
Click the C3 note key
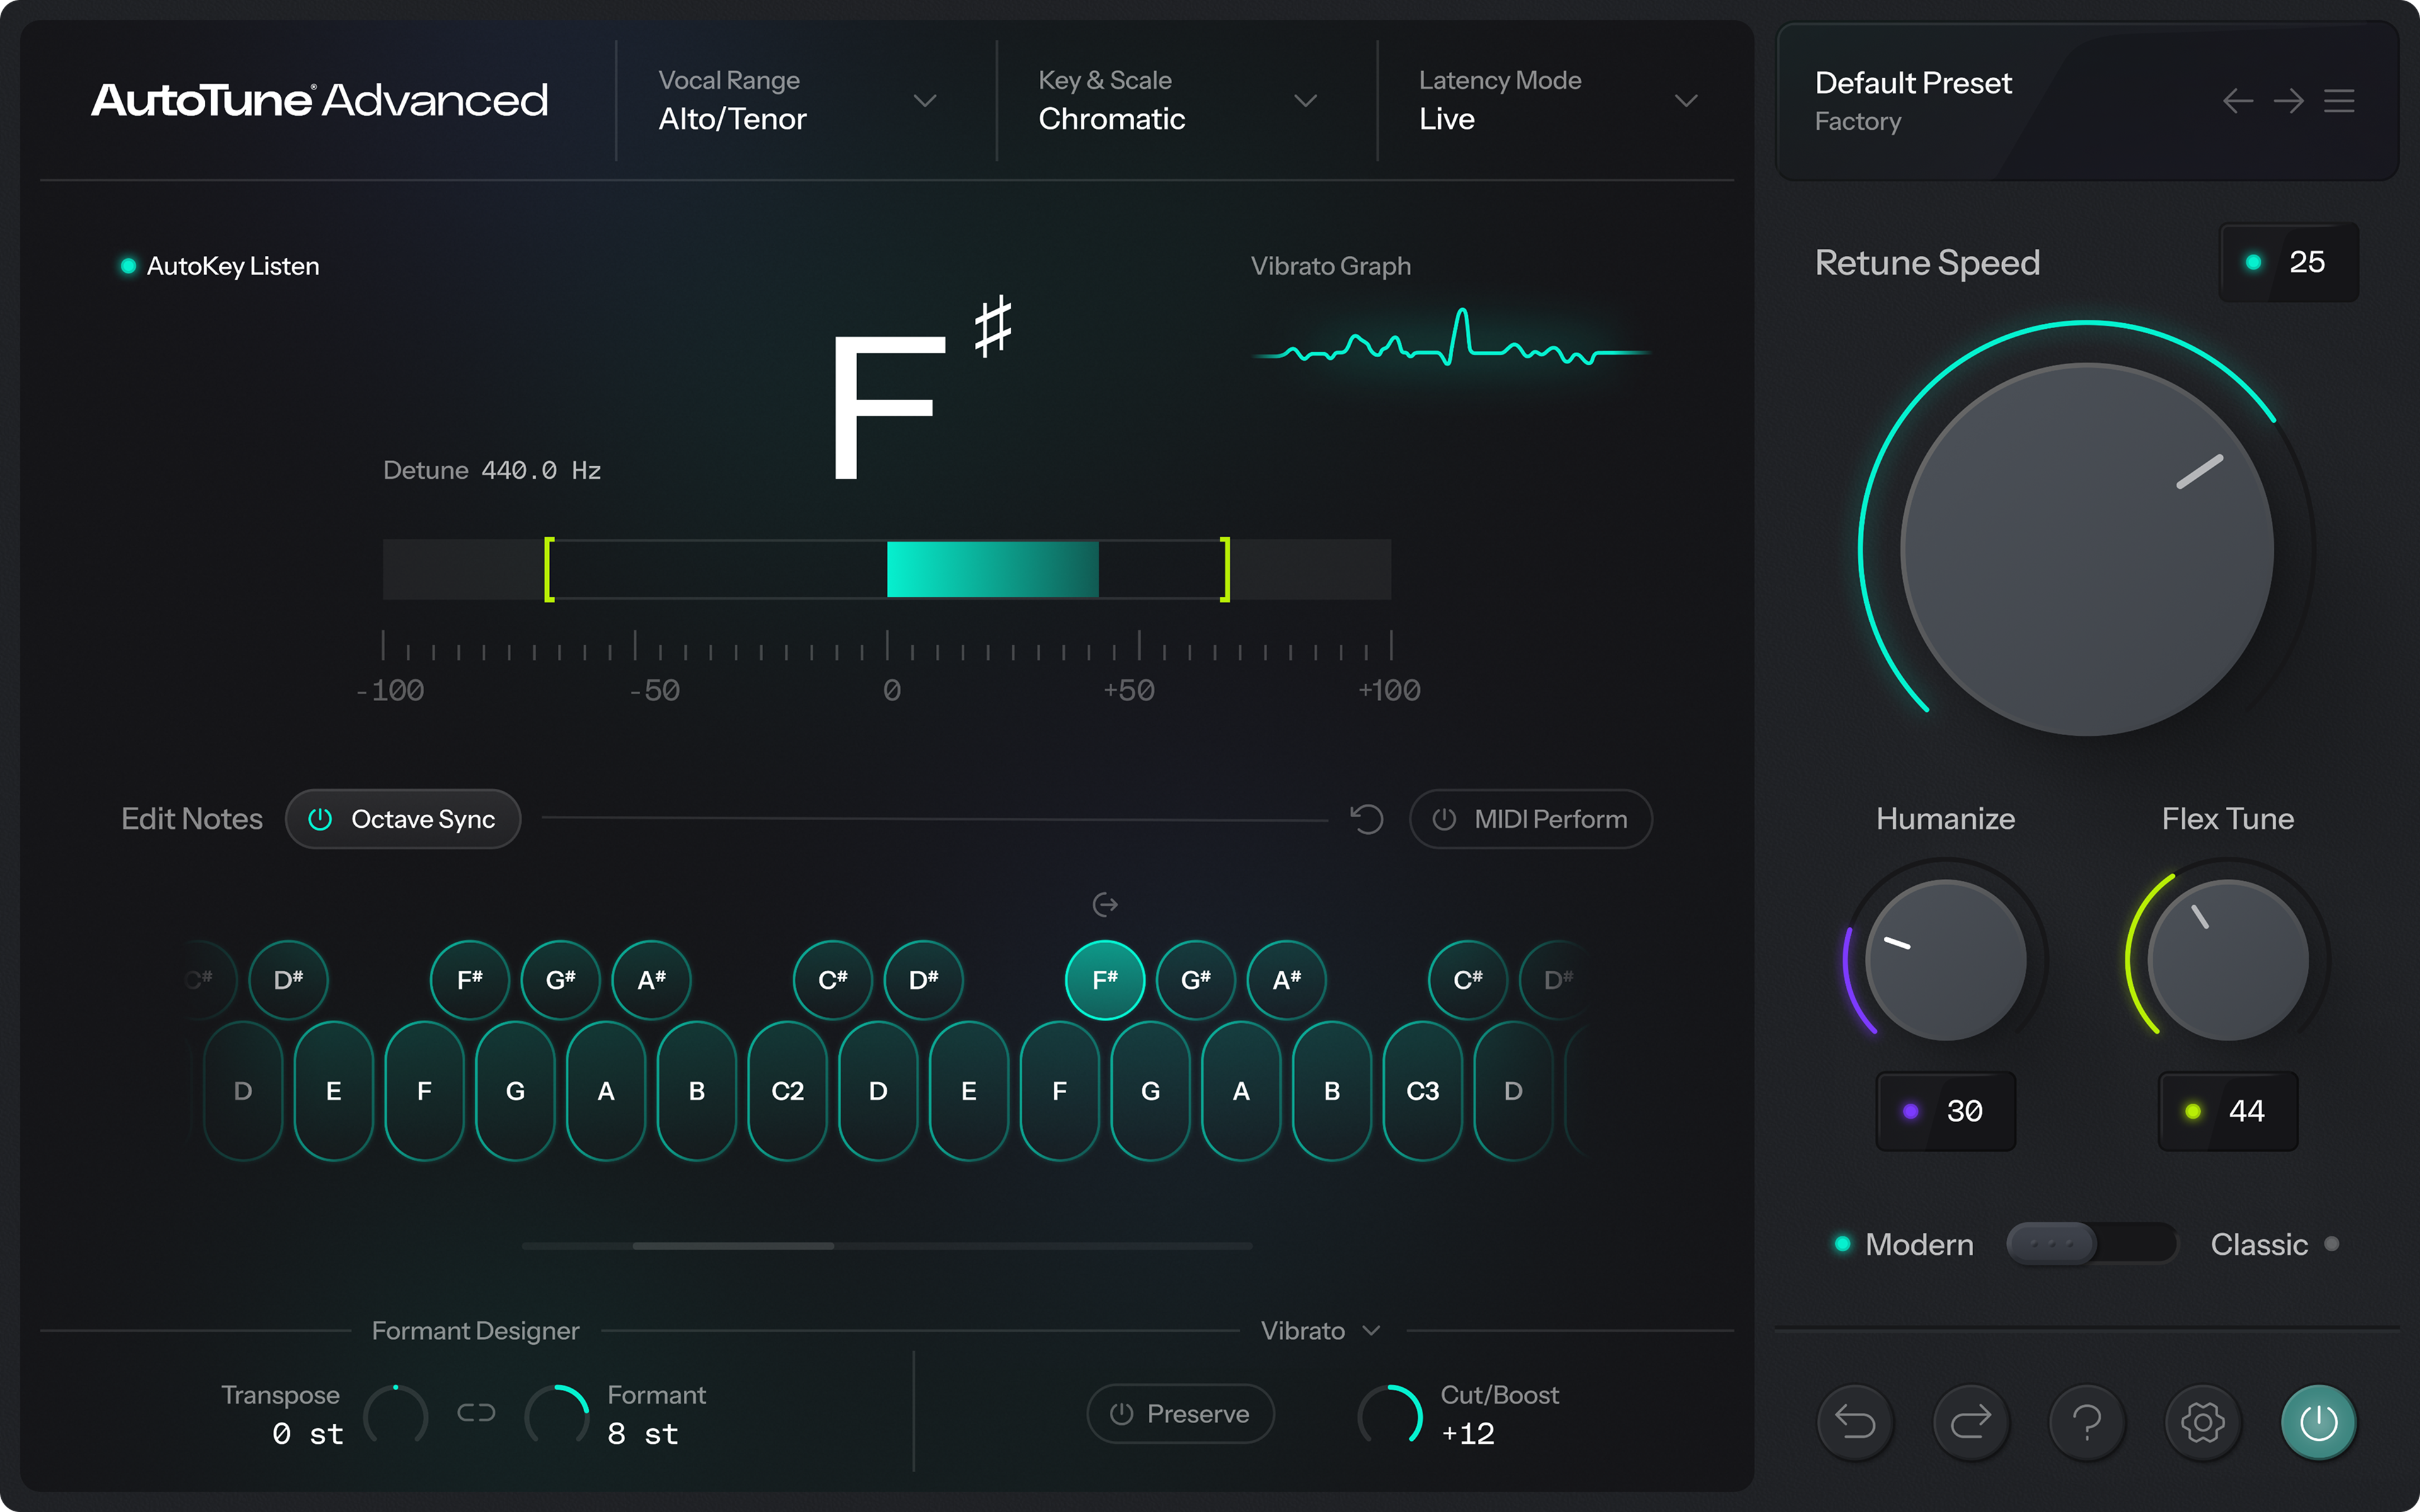(1423, 1090)
